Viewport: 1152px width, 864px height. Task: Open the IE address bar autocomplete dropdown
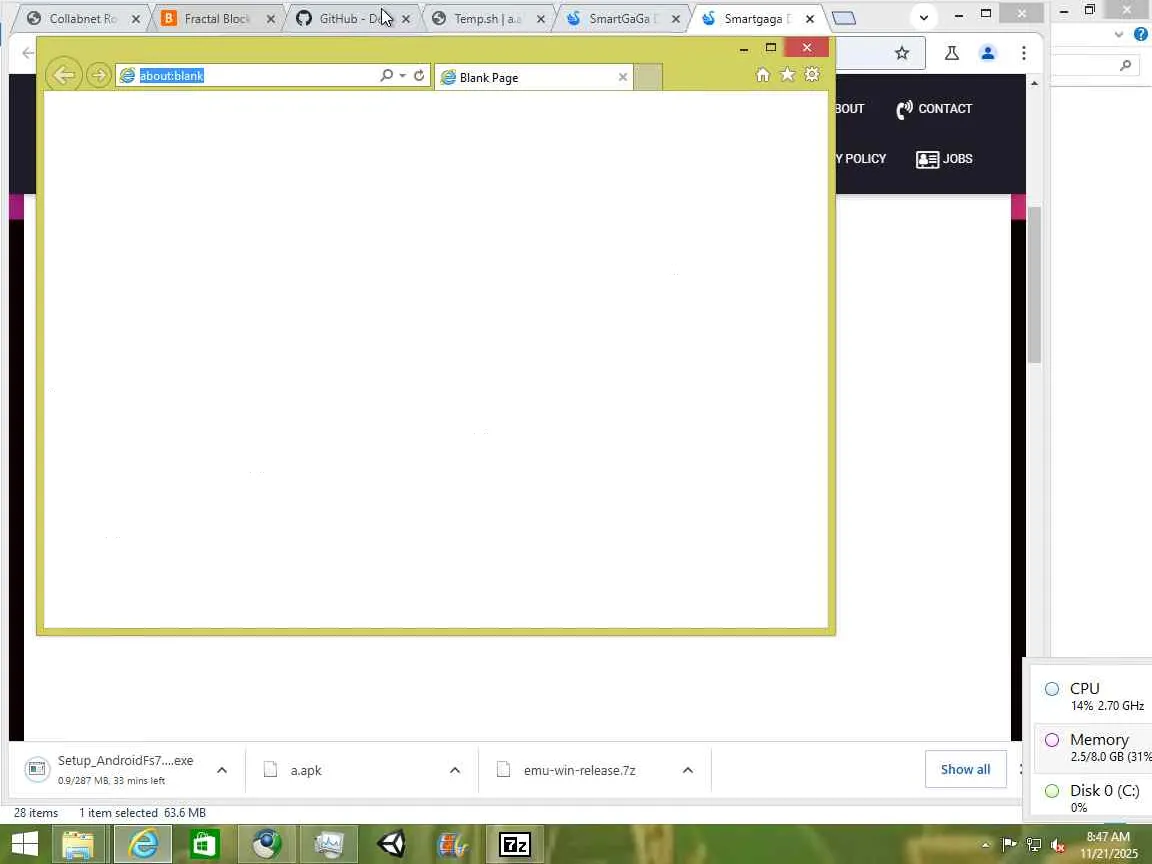point(403,76)
